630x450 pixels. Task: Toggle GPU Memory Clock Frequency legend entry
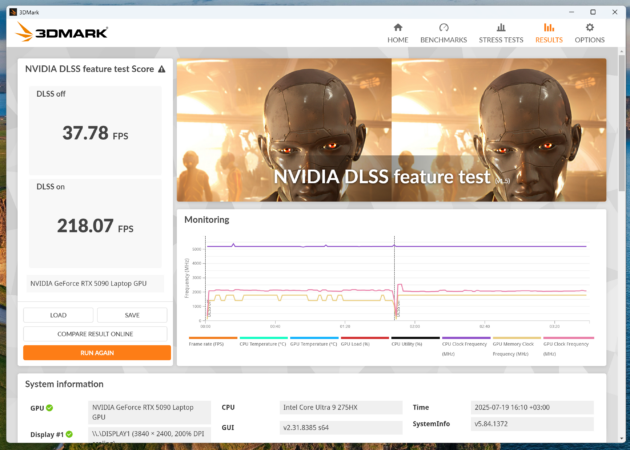point(516,346)
